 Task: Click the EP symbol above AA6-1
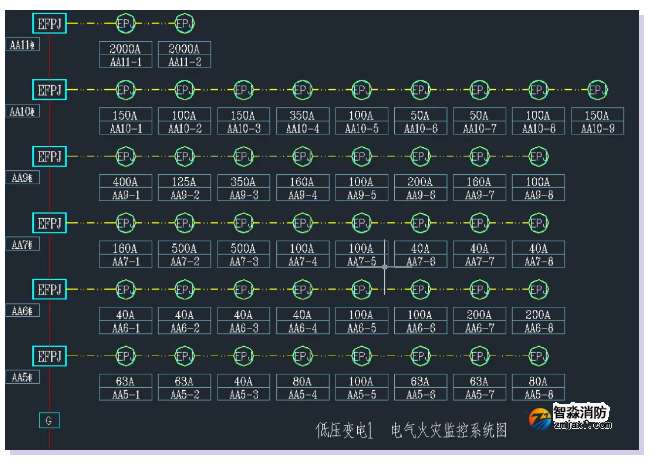pyautogui.click(x=125, y=290)
